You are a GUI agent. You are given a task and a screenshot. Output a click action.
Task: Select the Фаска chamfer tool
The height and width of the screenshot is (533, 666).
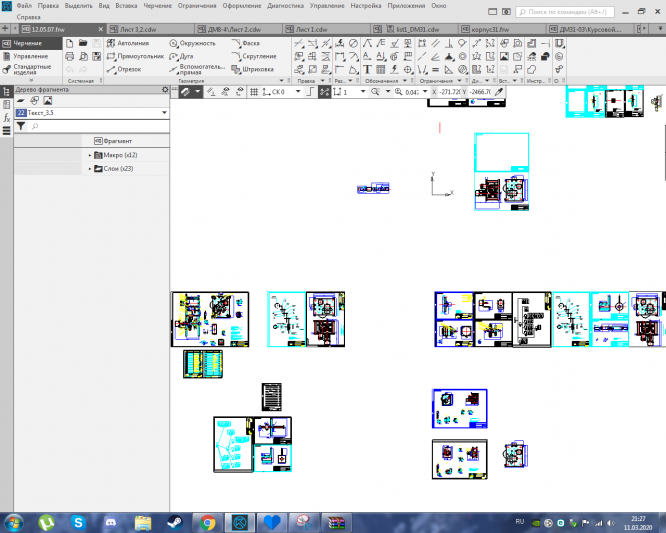pyautogui.click(x=246, y=43)
